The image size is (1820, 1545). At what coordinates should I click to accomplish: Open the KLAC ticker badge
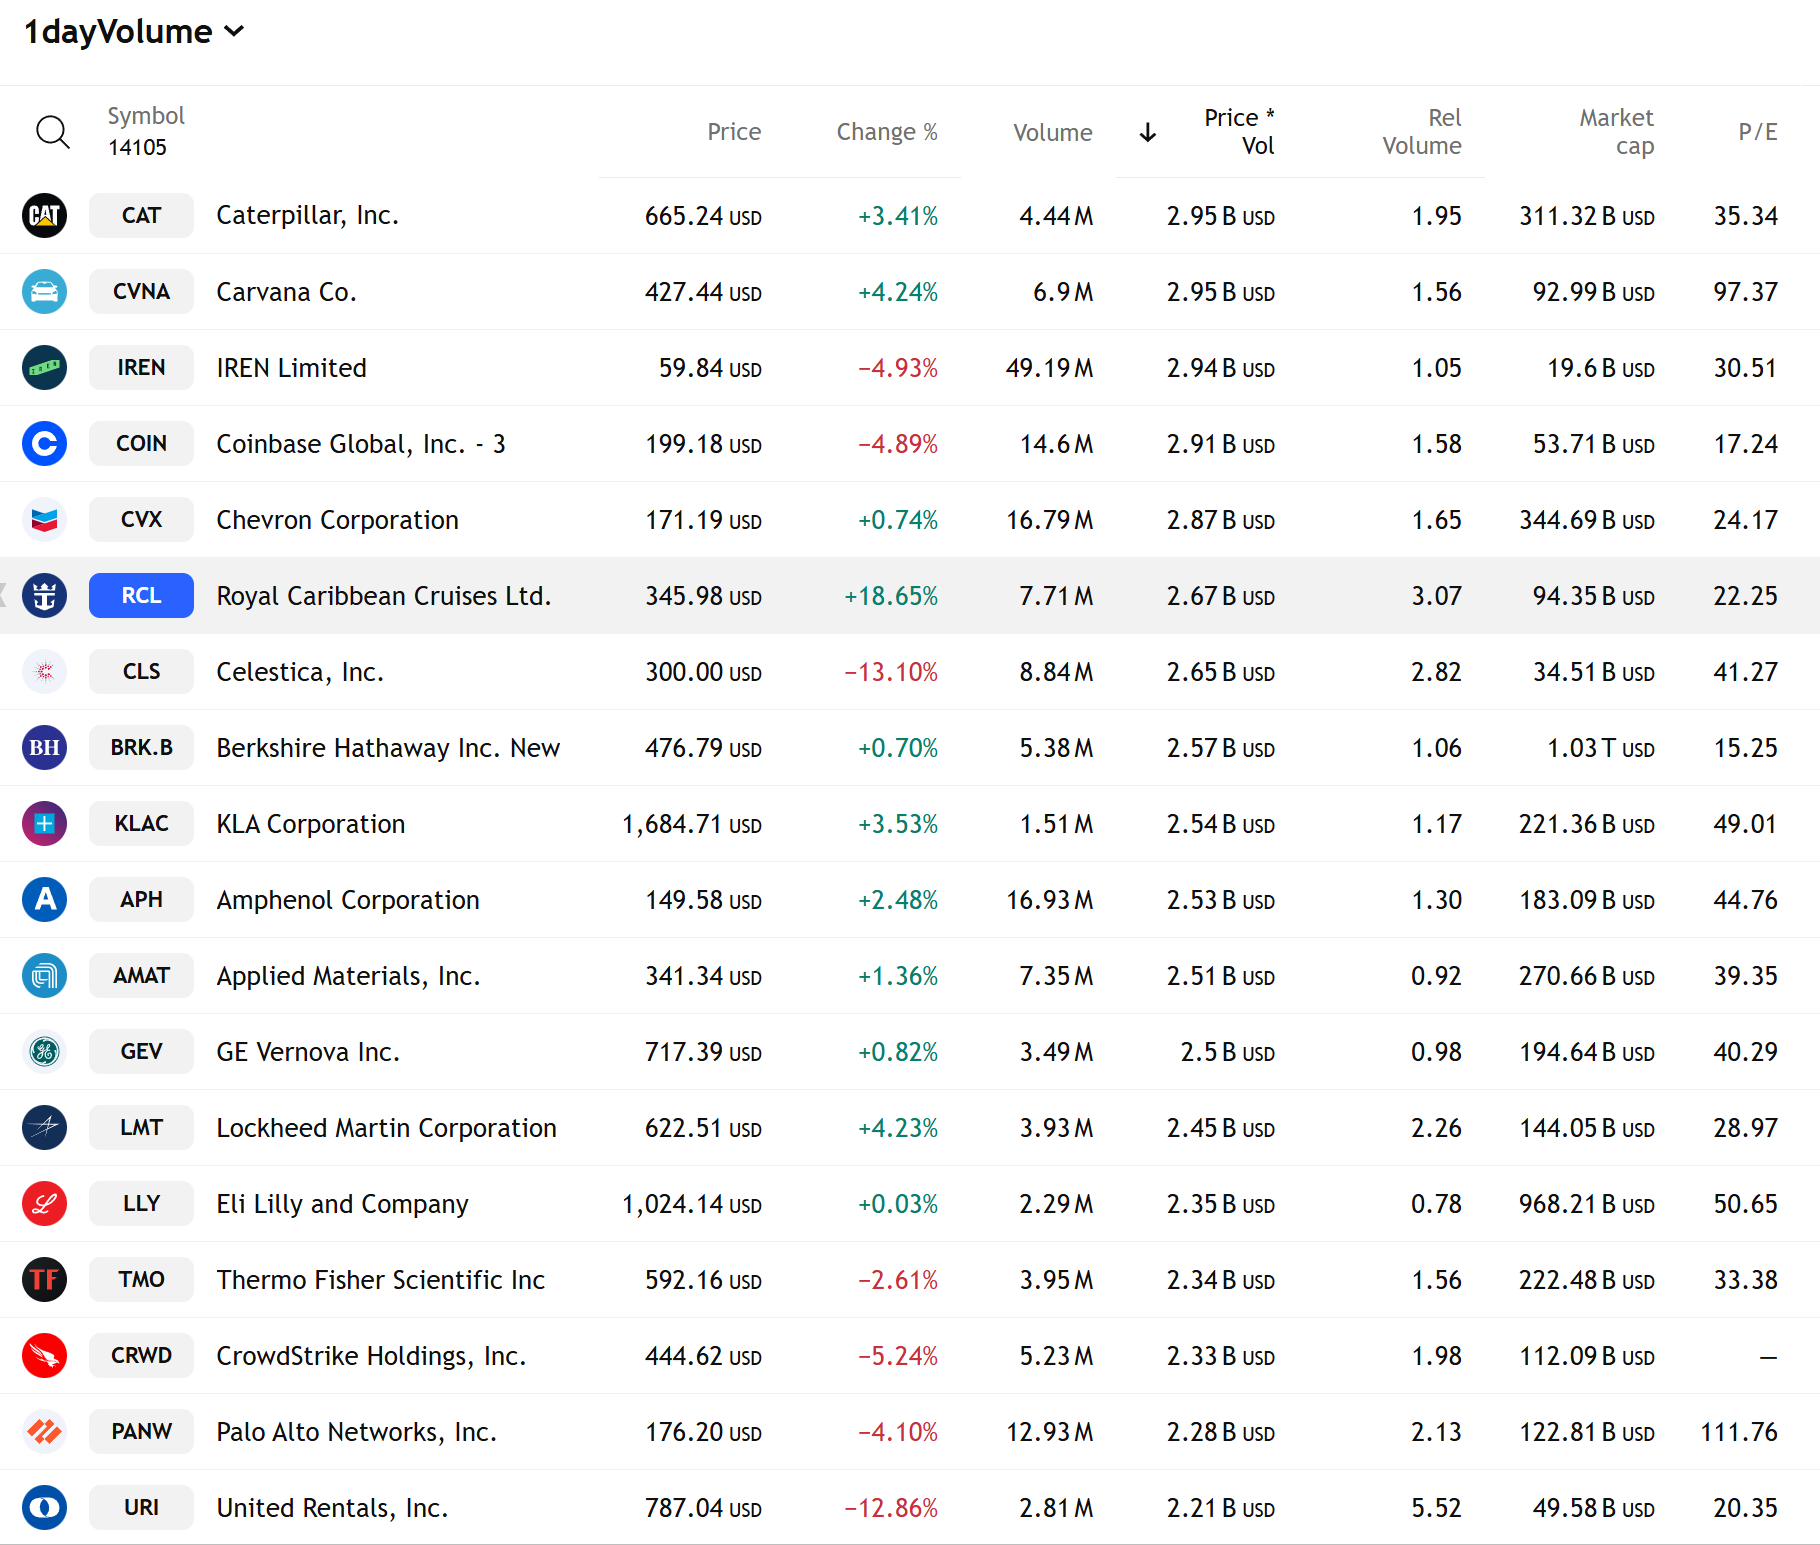point(141,823)
